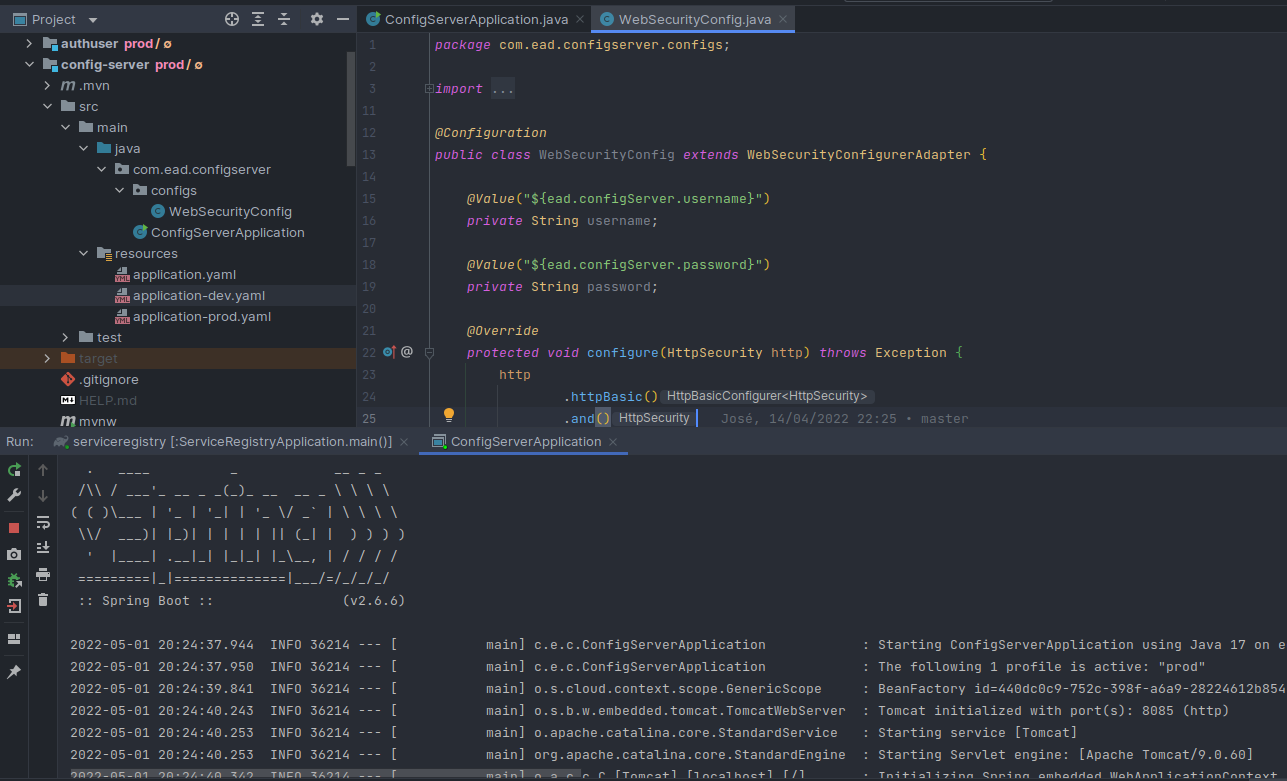The height and width of the screenshot is (781, 1287).
Task: Click the Expand All icon in the Project toolbar
Action: click(258, 19)
